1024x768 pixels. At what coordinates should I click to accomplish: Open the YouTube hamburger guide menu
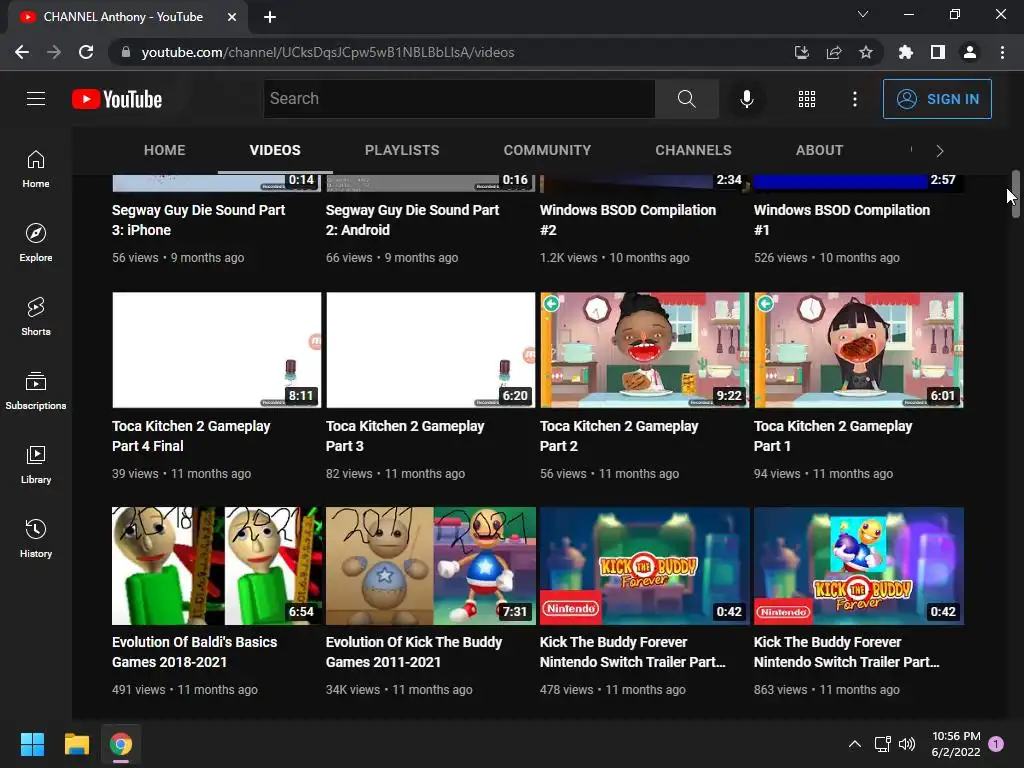[x=36, y=99]
